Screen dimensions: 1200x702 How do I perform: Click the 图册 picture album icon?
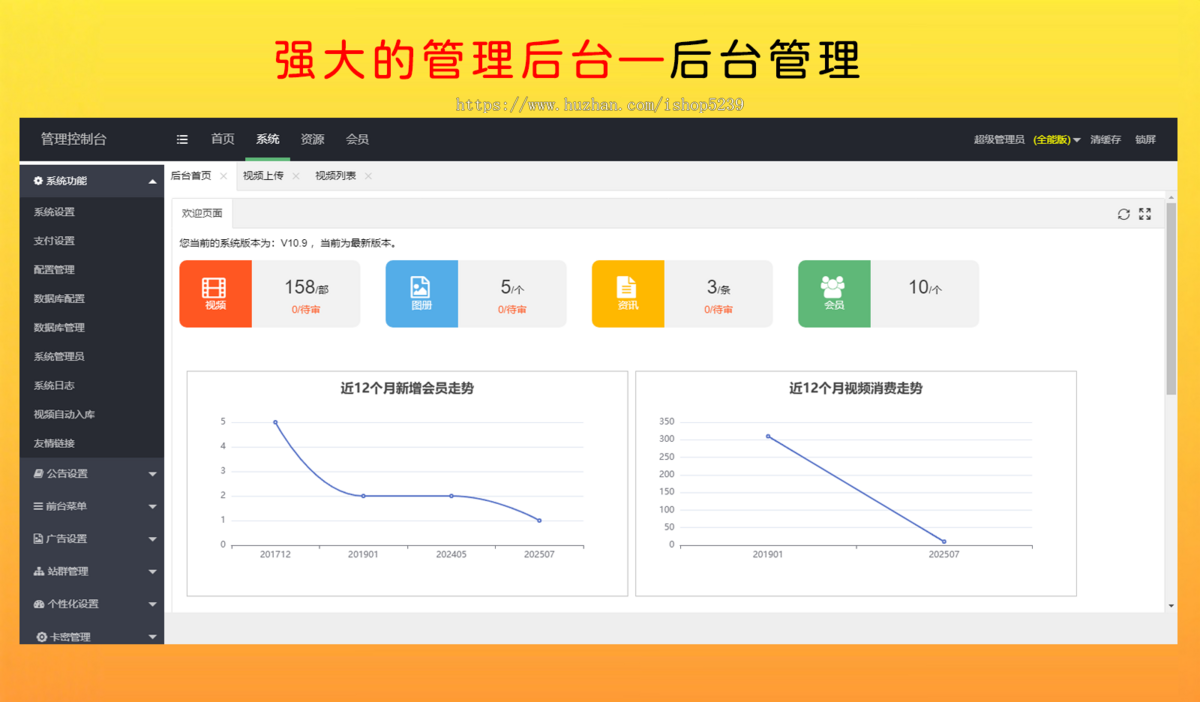[421, 293]
